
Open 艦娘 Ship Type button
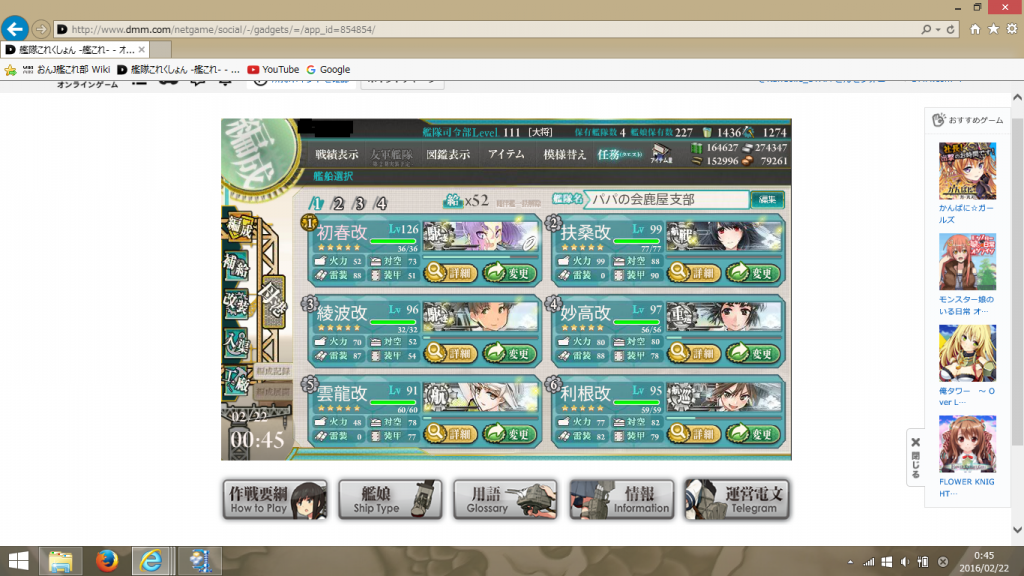click(391, 500)
